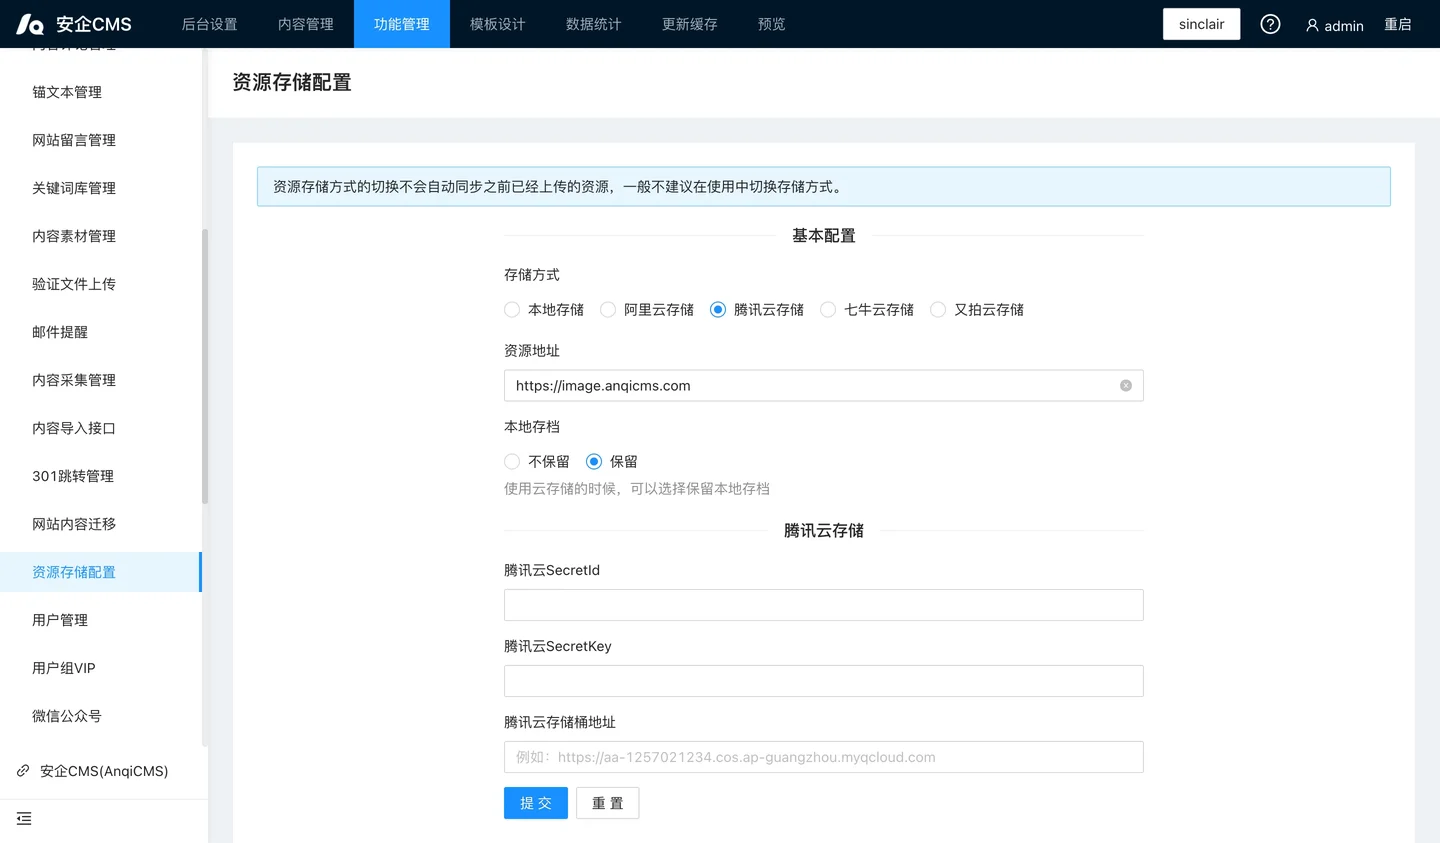
Task: Click the 更新缓存 menu item
Action: [x=689, y=23]
